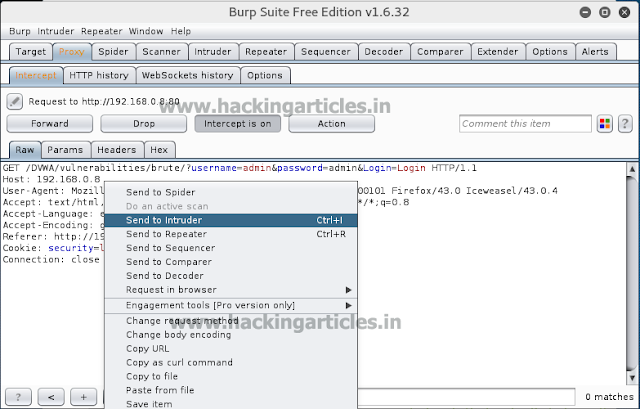Choose Send to Repeater from context menu
Screen dimensions: 640x409
[231, 234]
